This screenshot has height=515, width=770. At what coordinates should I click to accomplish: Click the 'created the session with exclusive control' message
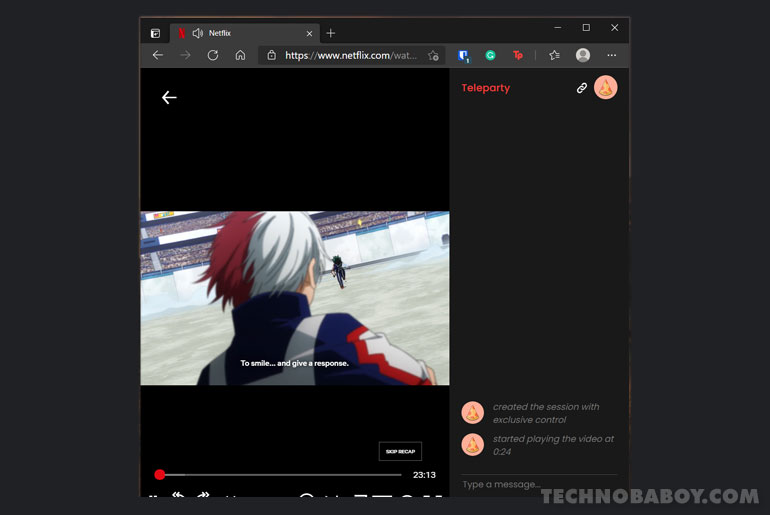tap(546, 413)
